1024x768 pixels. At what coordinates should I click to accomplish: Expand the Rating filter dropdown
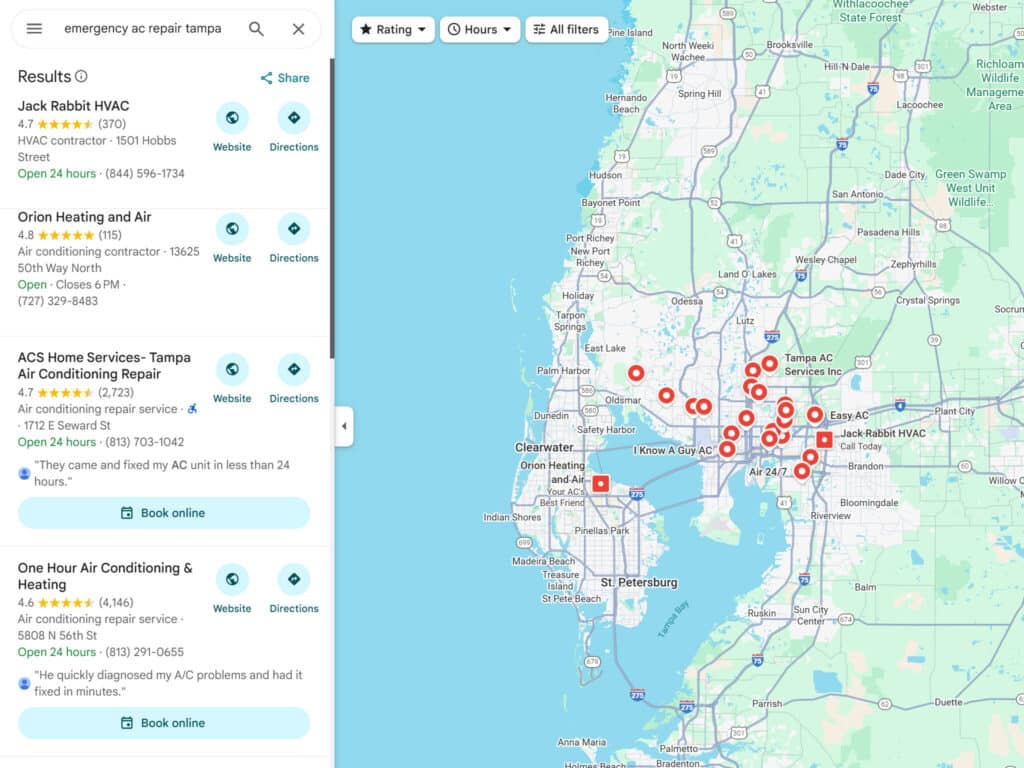(393, 30)
